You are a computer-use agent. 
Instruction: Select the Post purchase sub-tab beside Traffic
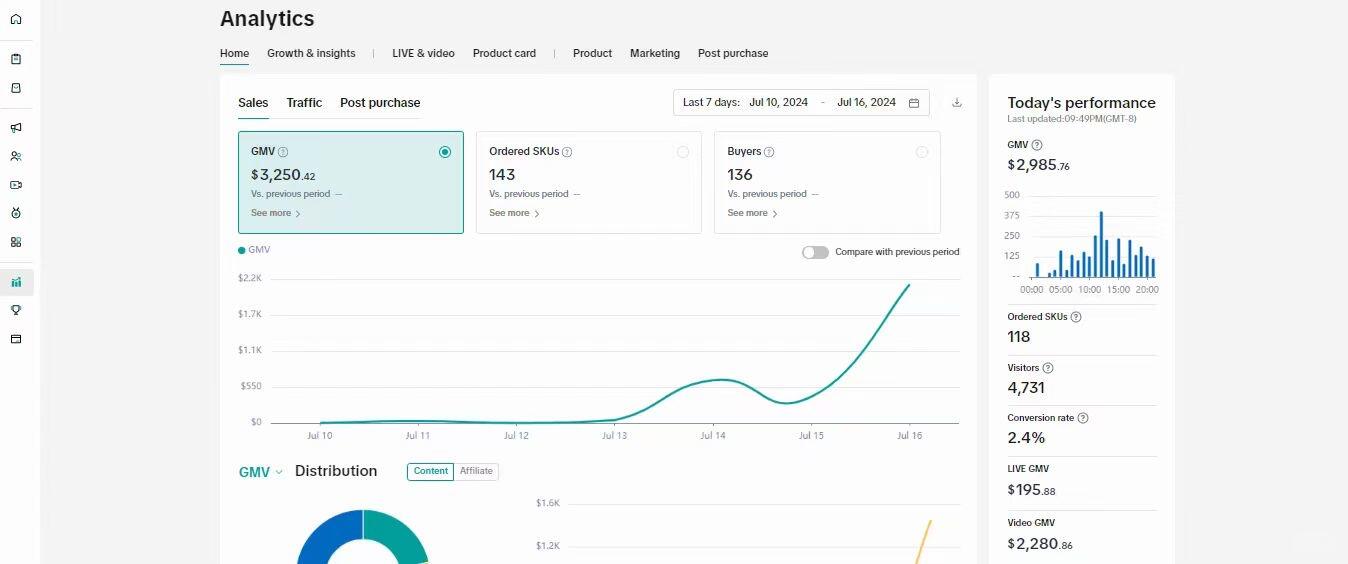click(x=380, y=102)
